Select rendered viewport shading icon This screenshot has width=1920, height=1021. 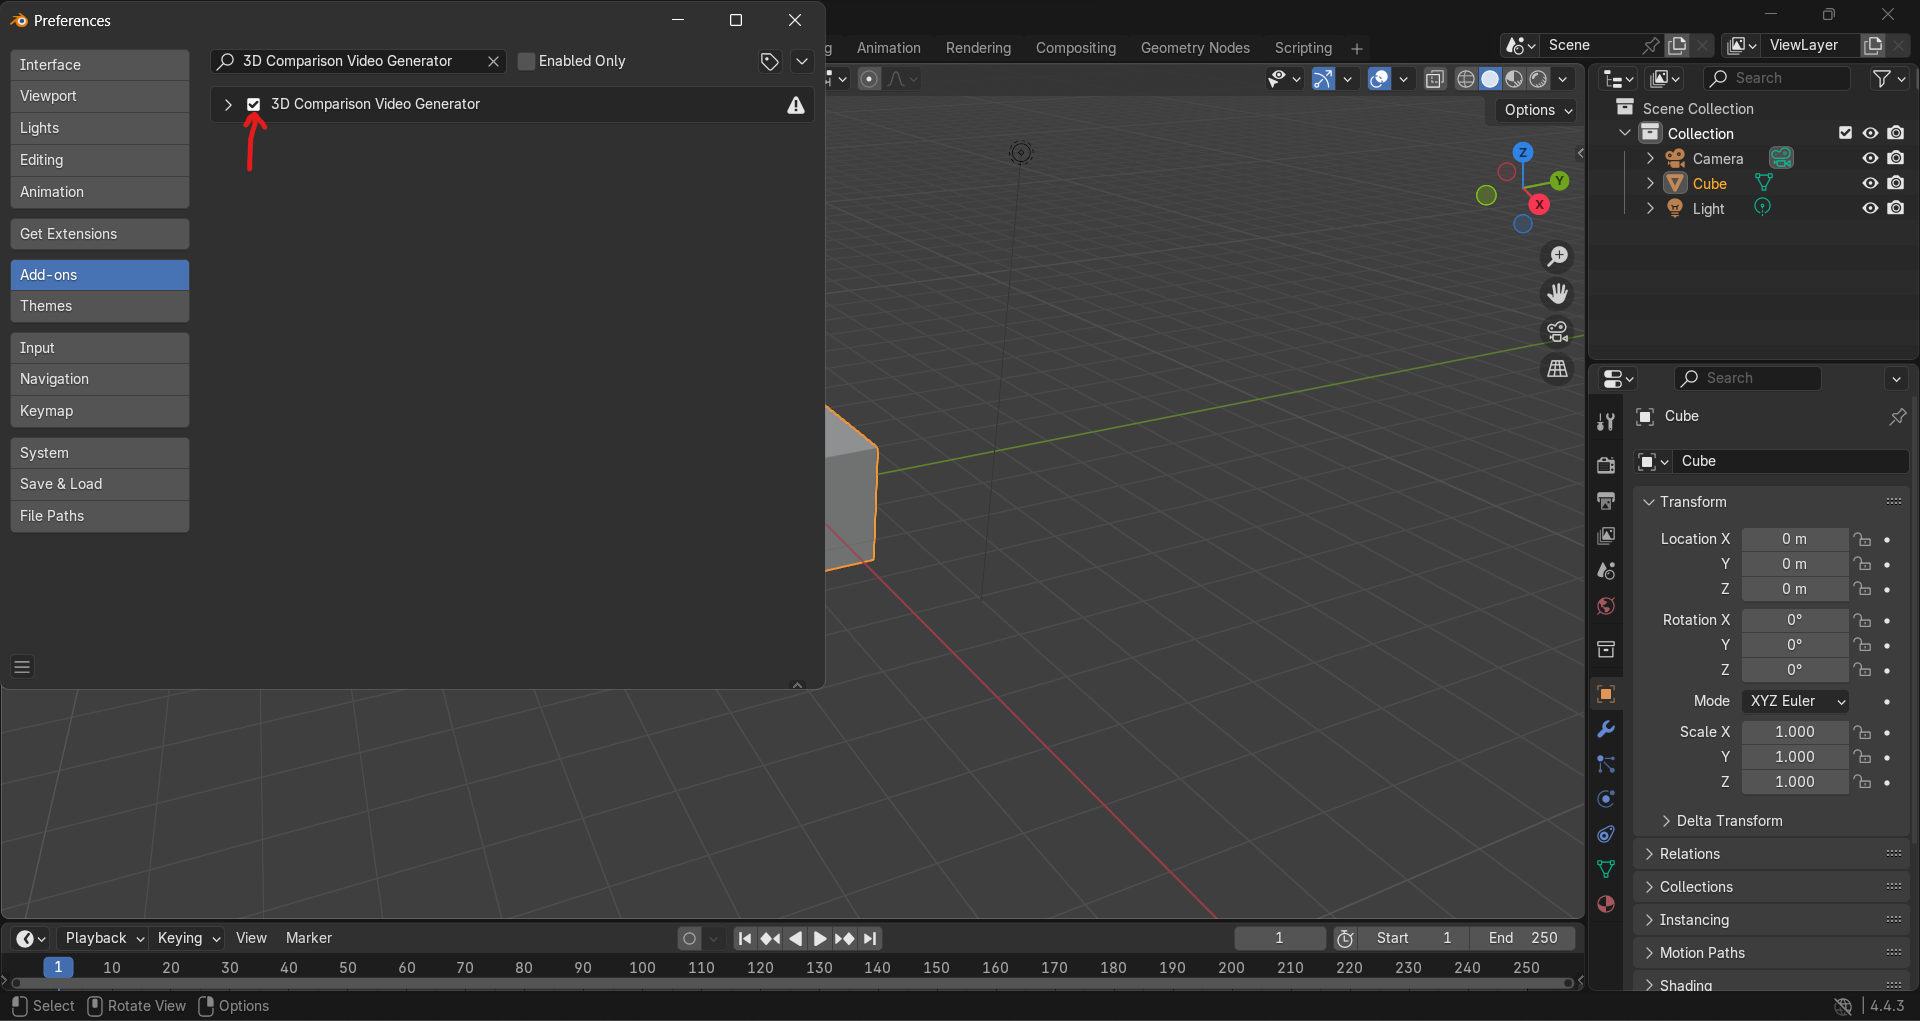[1538, 79]
